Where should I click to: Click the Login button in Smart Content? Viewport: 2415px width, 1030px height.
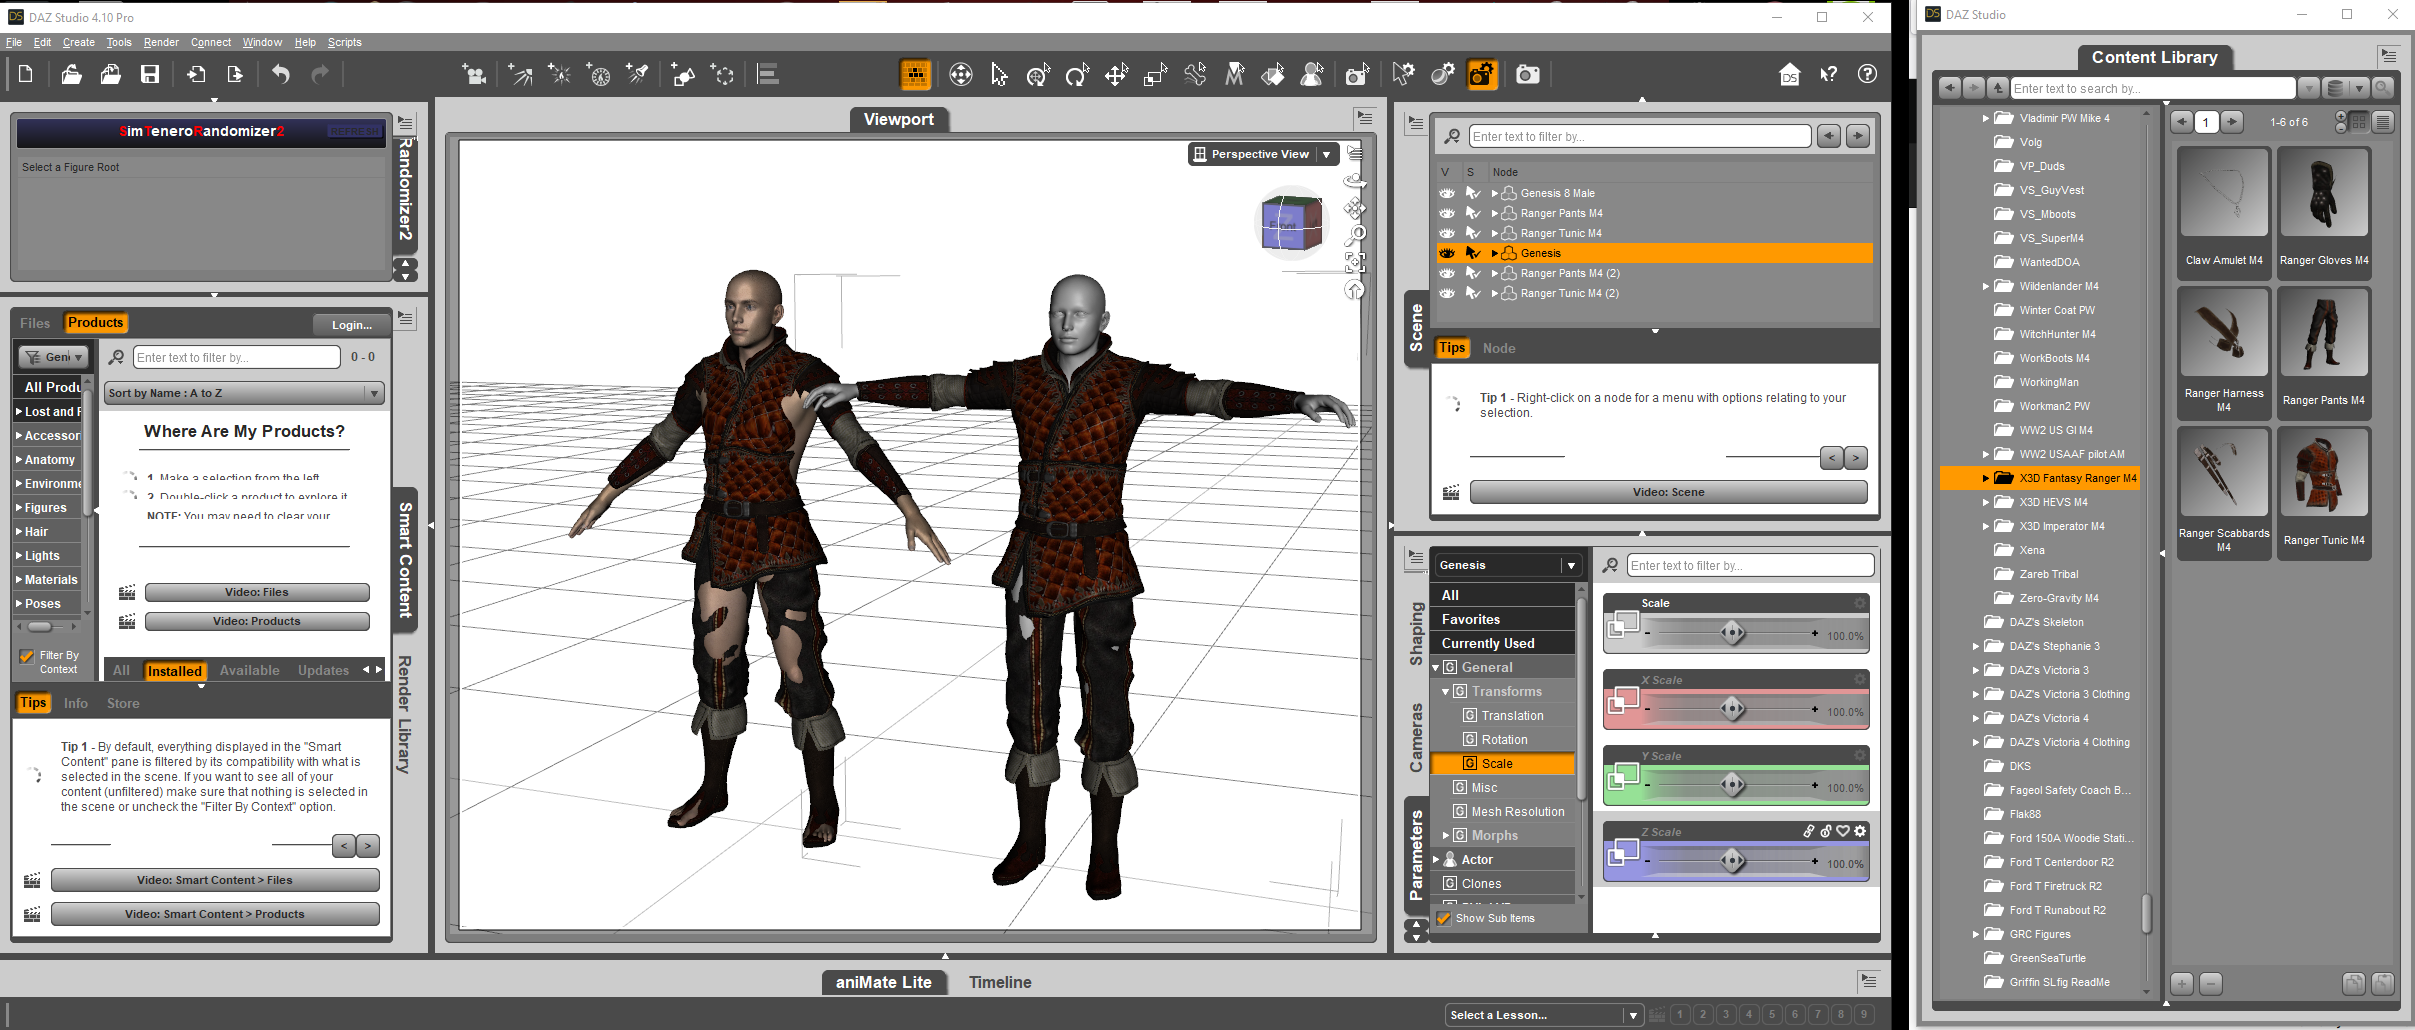pos(351,325)
